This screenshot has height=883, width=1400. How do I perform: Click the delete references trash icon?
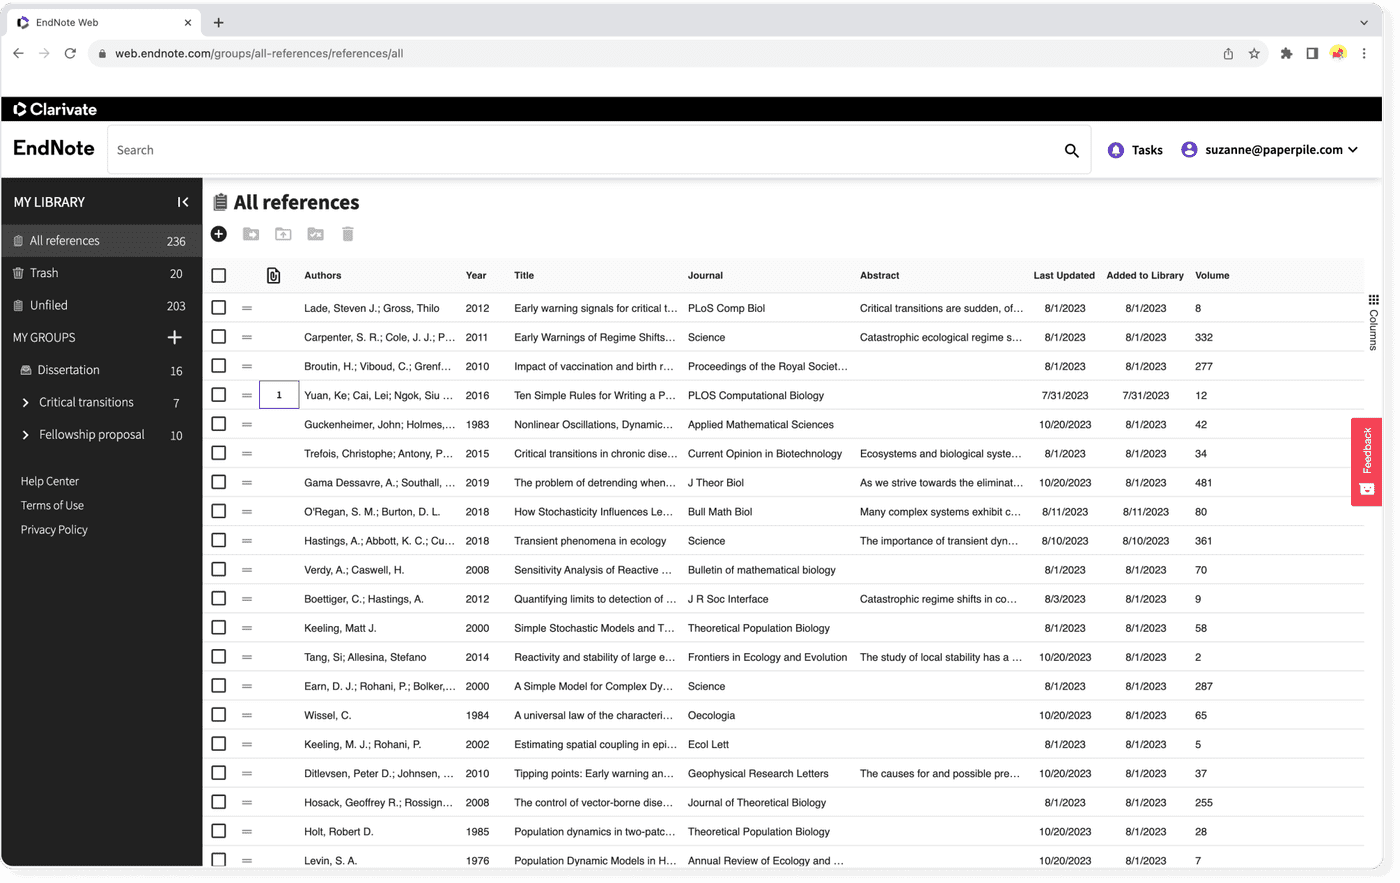347,233
